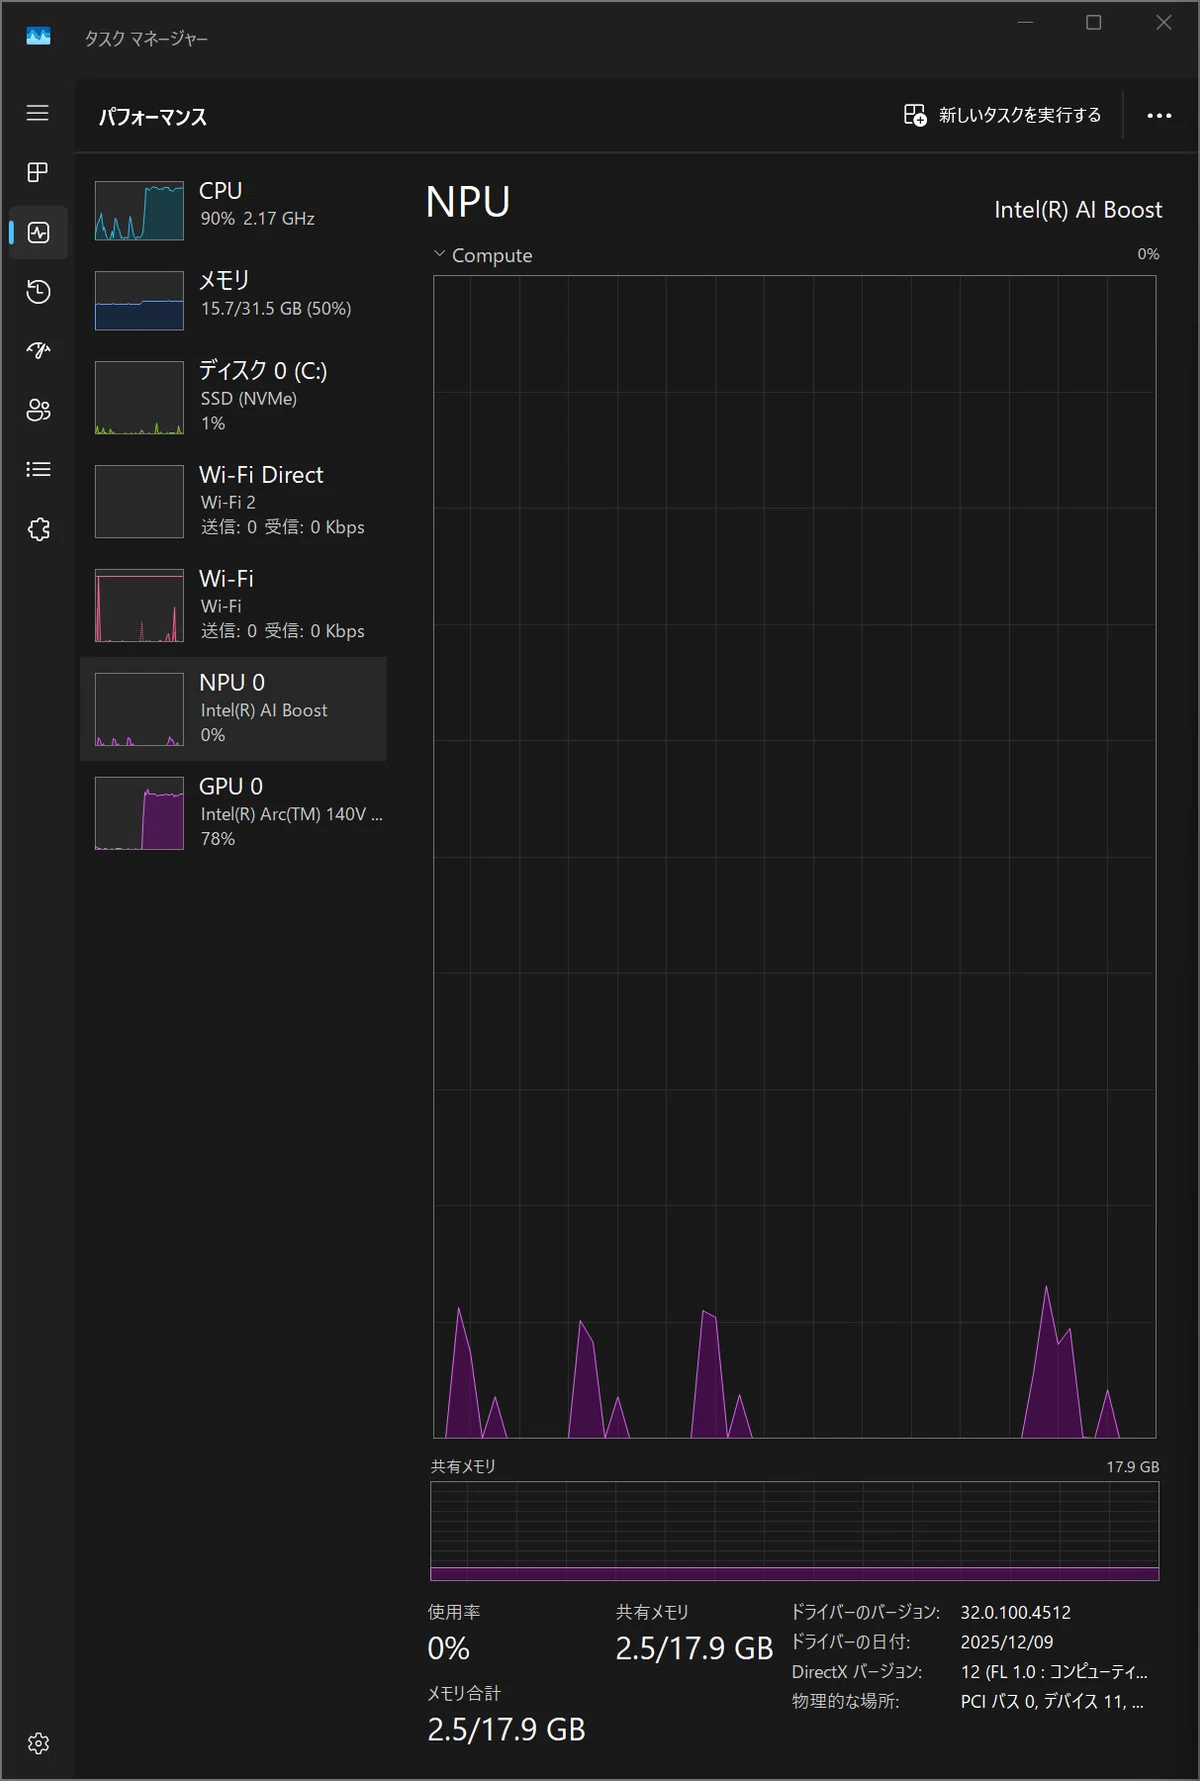Select the Wi-Fi network entry

[x=233, y=605]
